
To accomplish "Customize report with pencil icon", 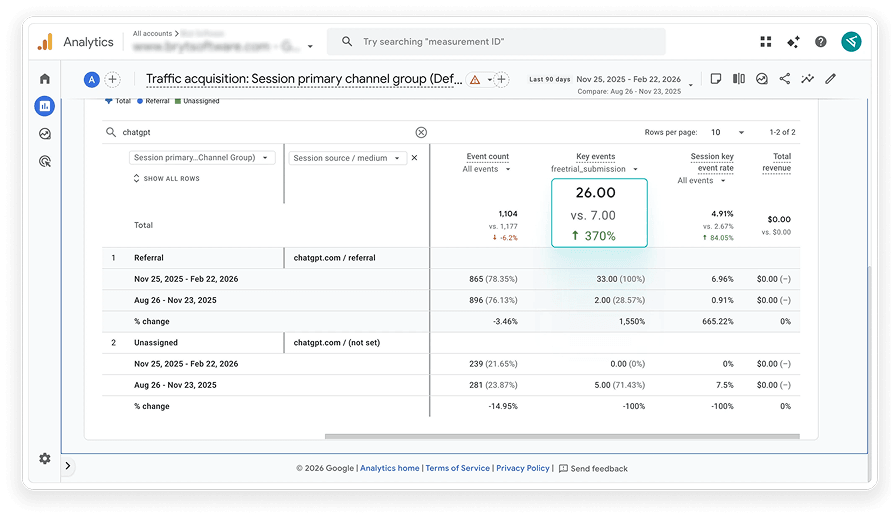I will click(x=831, y=78).
